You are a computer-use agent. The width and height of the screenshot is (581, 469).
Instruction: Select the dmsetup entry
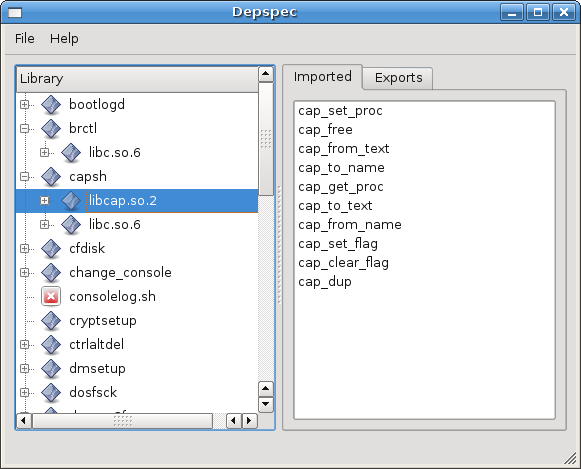97,369
